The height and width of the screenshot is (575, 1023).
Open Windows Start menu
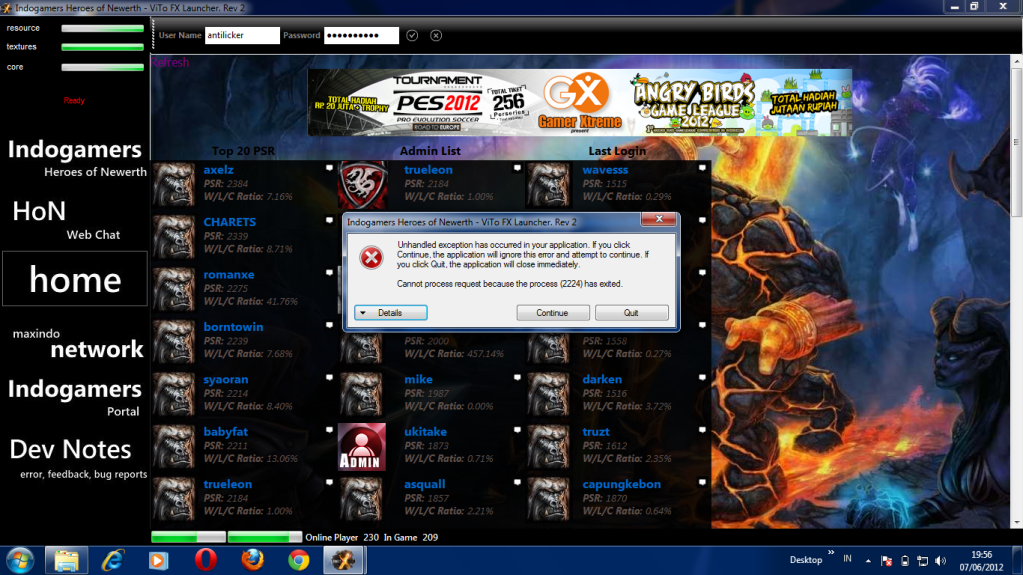20,561
